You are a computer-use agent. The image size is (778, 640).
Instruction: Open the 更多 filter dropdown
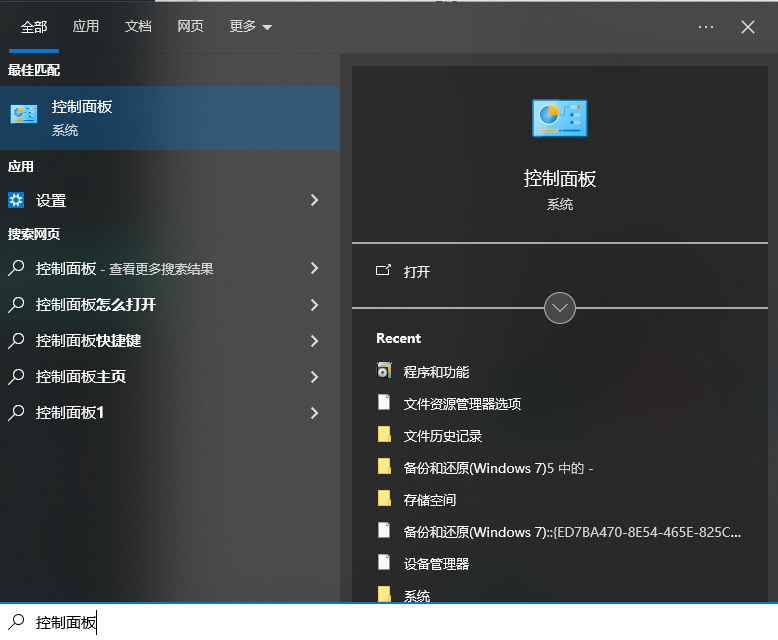(x=250, y=27)
